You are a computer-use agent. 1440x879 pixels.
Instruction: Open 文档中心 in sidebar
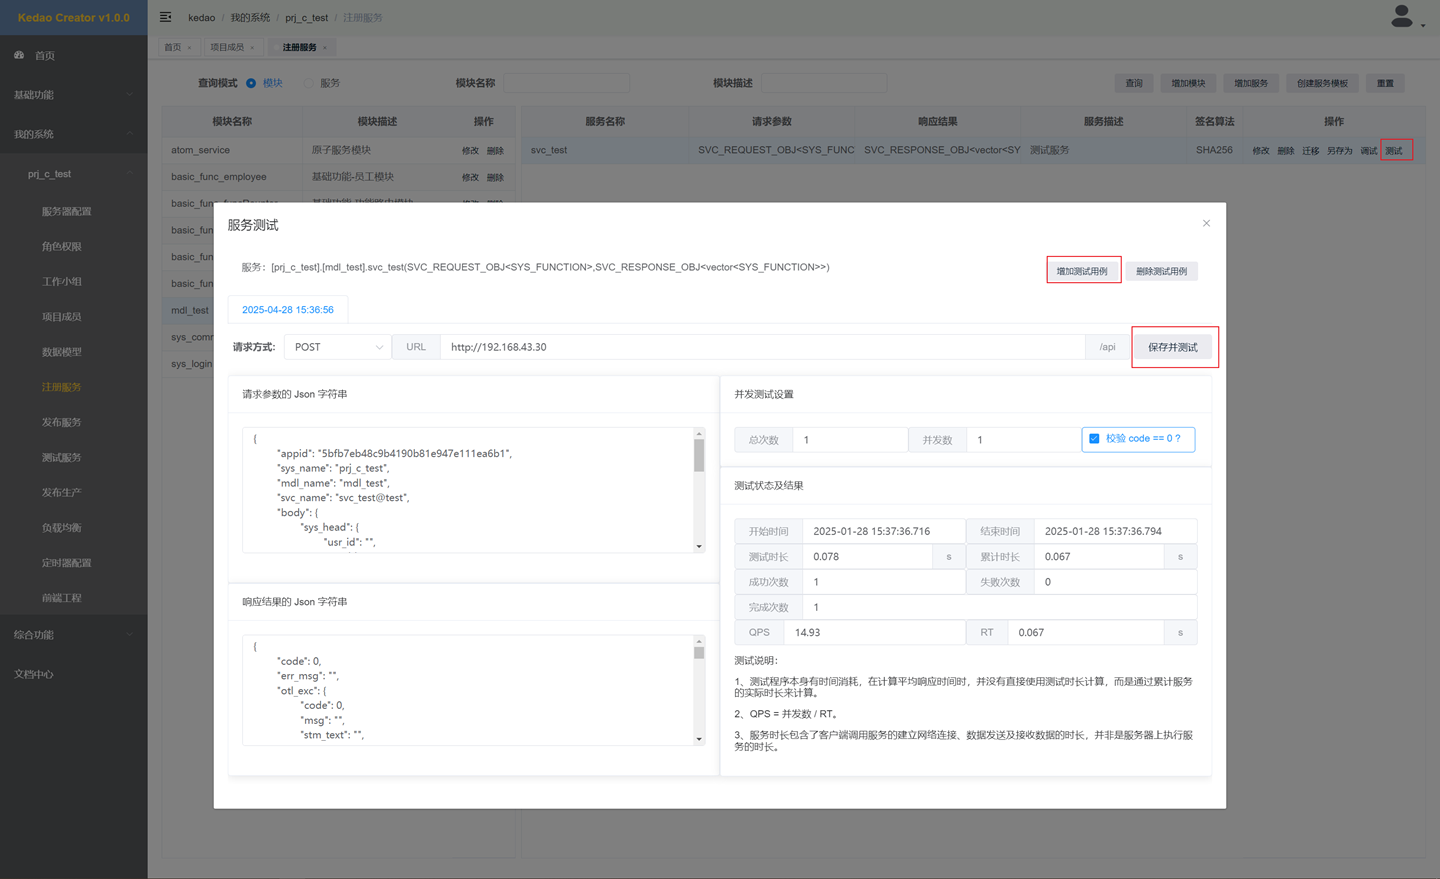coord(34,674)
